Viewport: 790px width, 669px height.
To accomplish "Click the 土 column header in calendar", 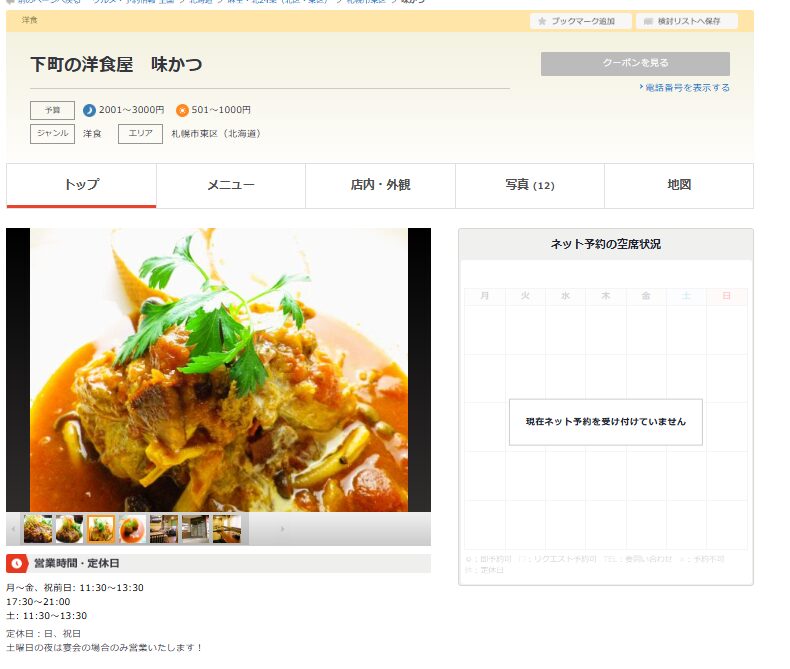I will click(686, 296).
